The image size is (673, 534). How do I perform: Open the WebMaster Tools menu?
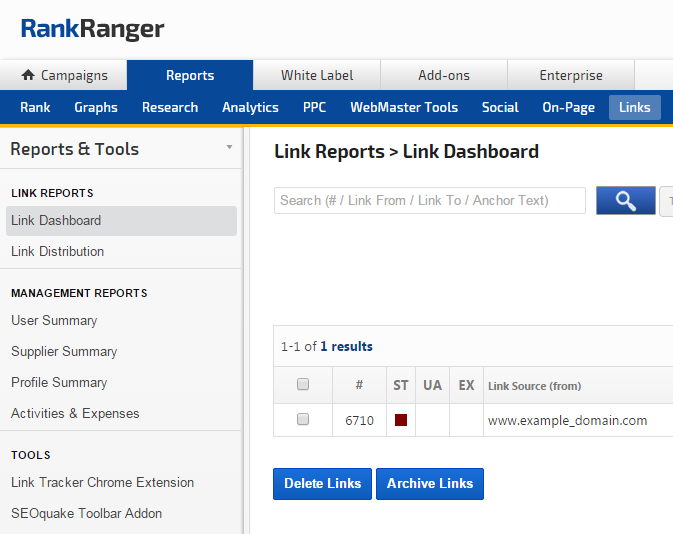click(404, 107)
